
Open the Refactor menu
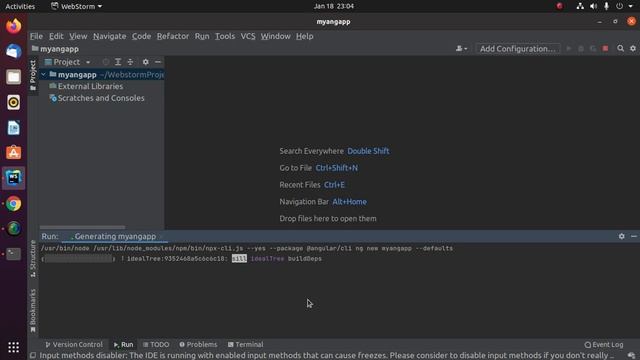point(173,36)
